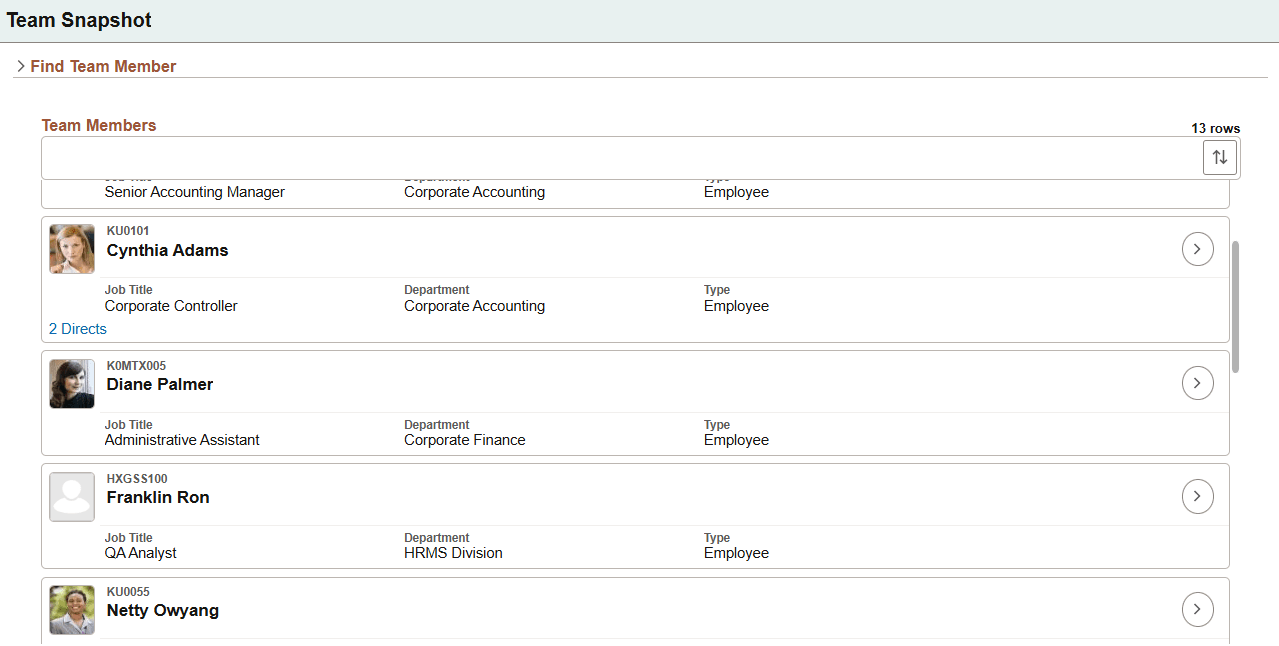Click Franklin Ron placeholder avatar

tap(72, 497)
